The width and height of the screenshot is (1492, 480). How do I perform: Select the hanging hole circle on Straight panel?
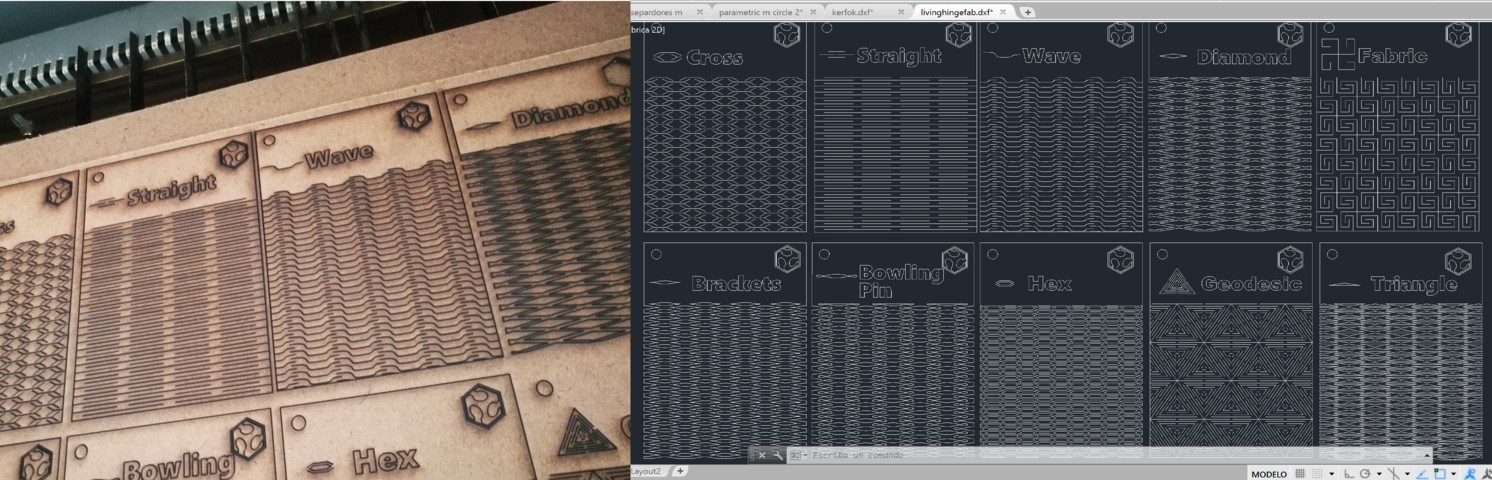click(825, 29)
